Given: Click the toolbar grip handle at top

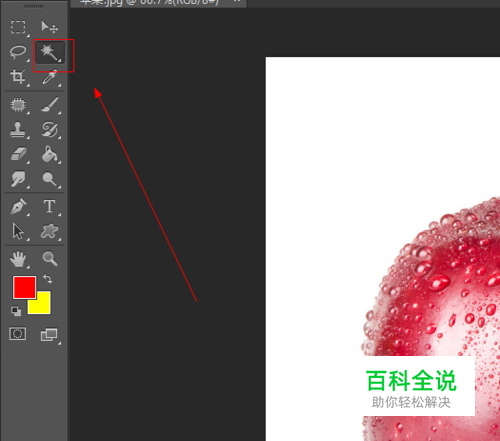Looking at the screenshot, I should point(34,6).
